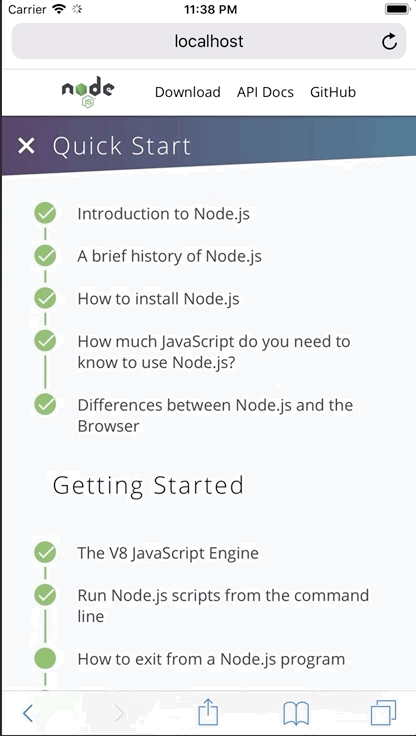416x736 pixels.
Task: Go to the GitHub nav link
Action: point(333,92)
